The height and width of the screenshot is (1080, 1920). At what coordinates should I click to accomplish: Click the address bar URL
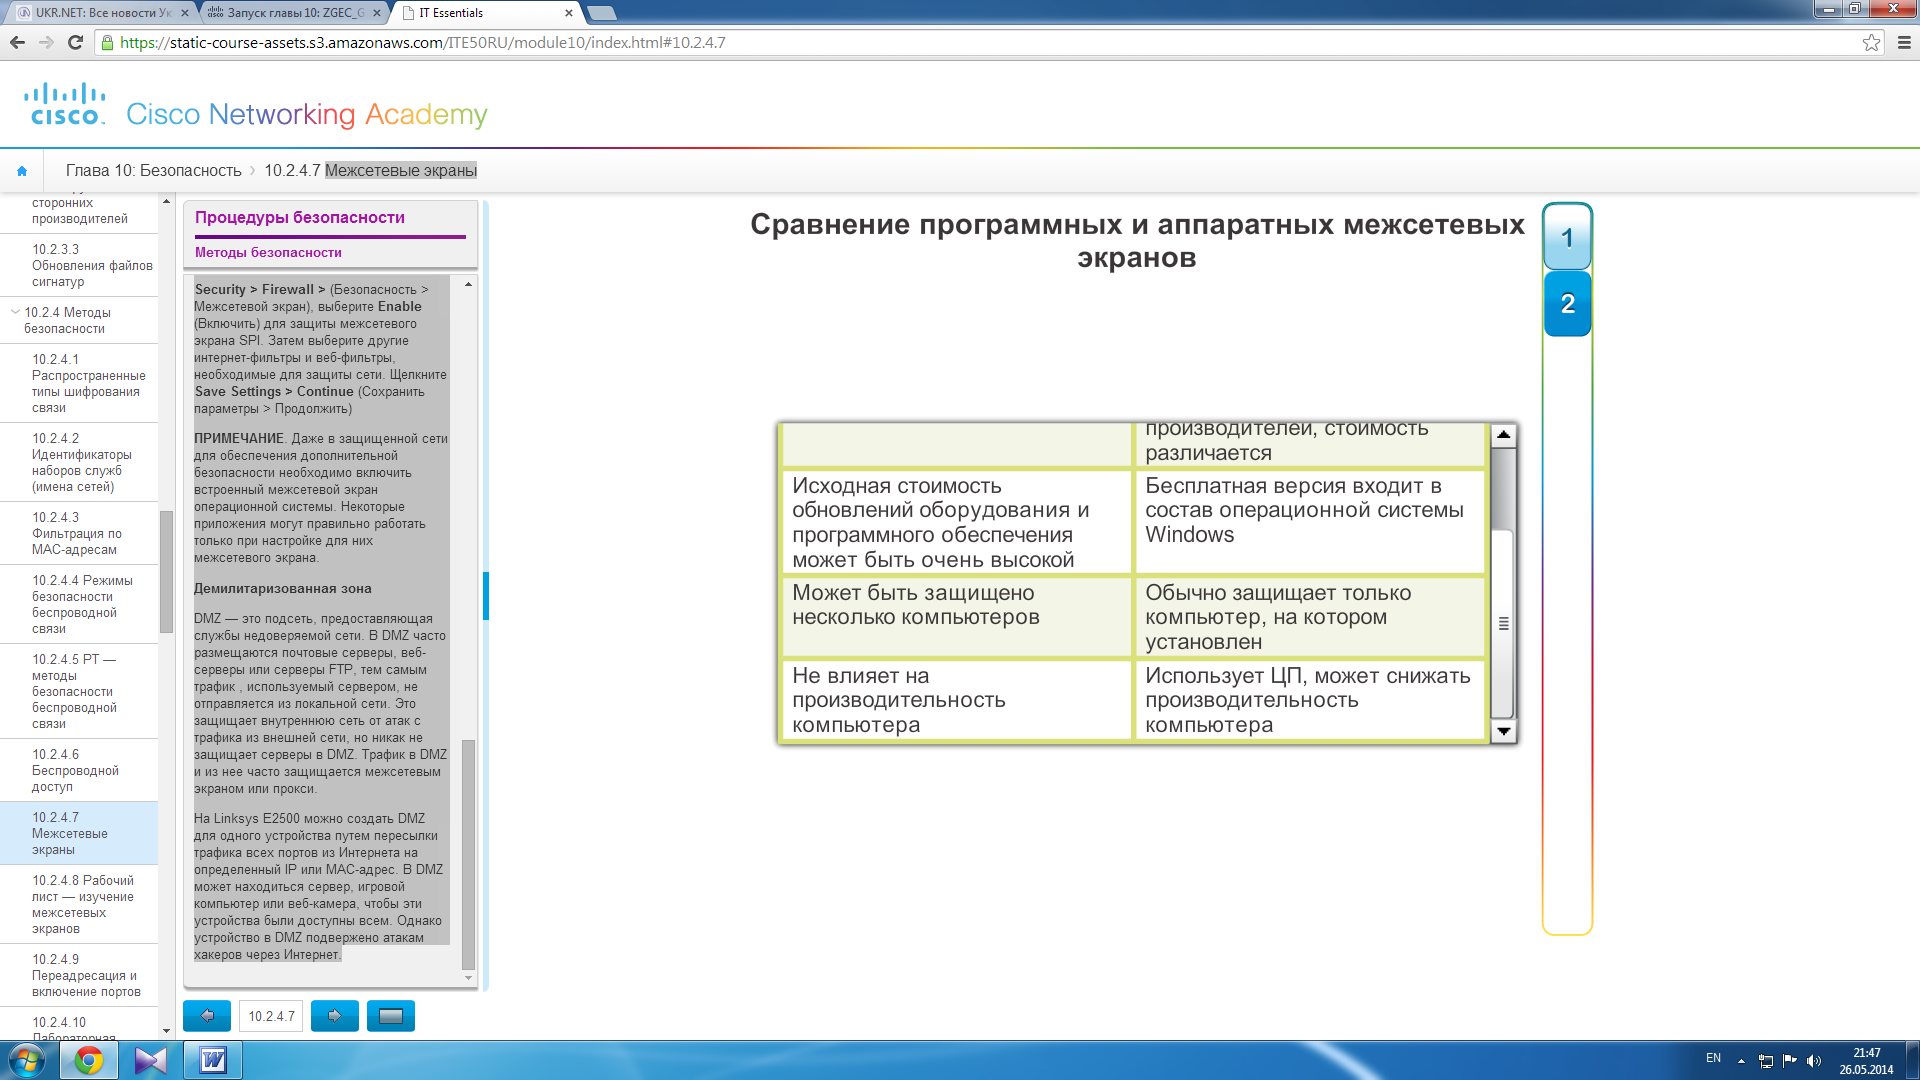tap(422, 43)
